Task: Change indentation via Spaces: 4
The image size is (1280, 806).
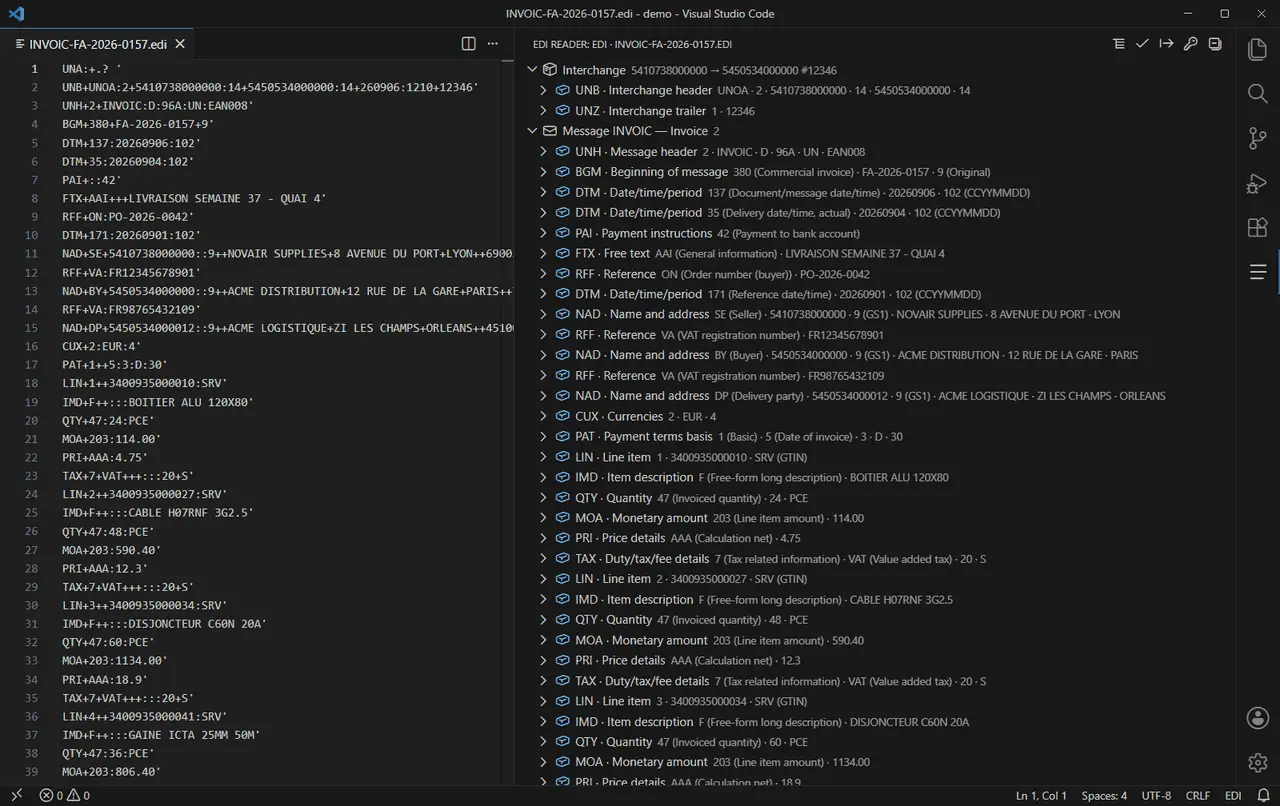Action: click(x=1104, y=796)
